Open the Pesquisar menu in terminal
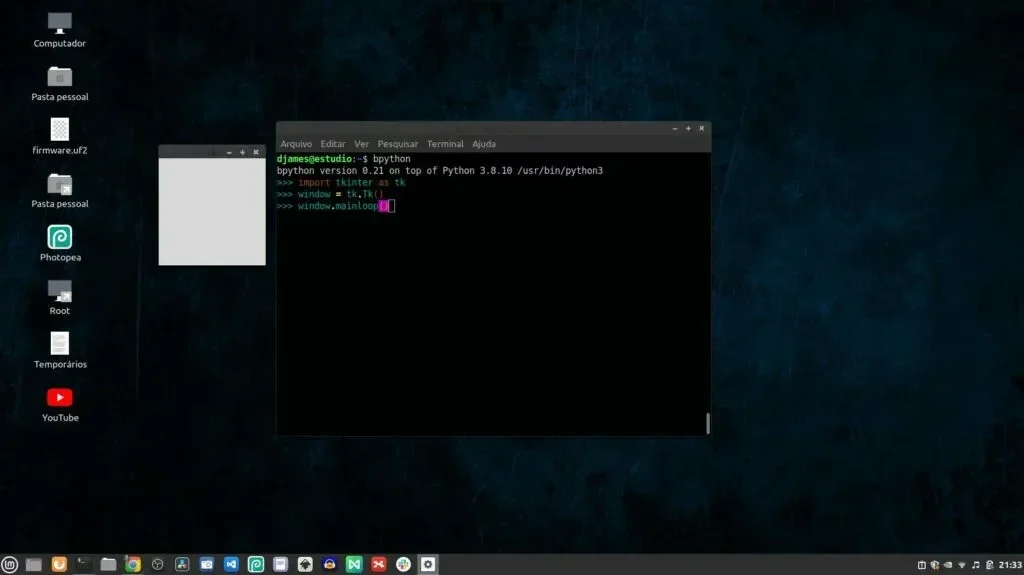 pyautogui.click(x=398, y=144)
